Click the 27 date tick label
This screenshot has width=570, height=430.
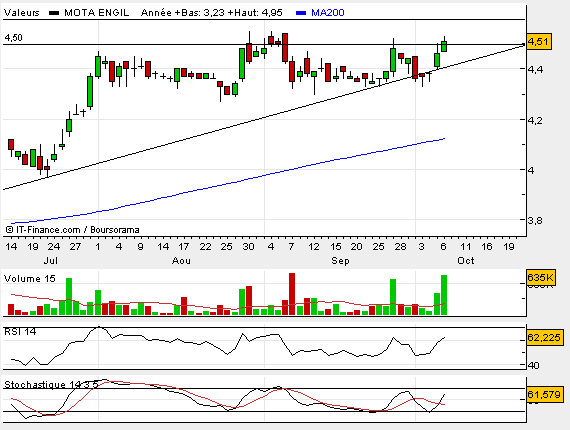(x=75, y=246)
